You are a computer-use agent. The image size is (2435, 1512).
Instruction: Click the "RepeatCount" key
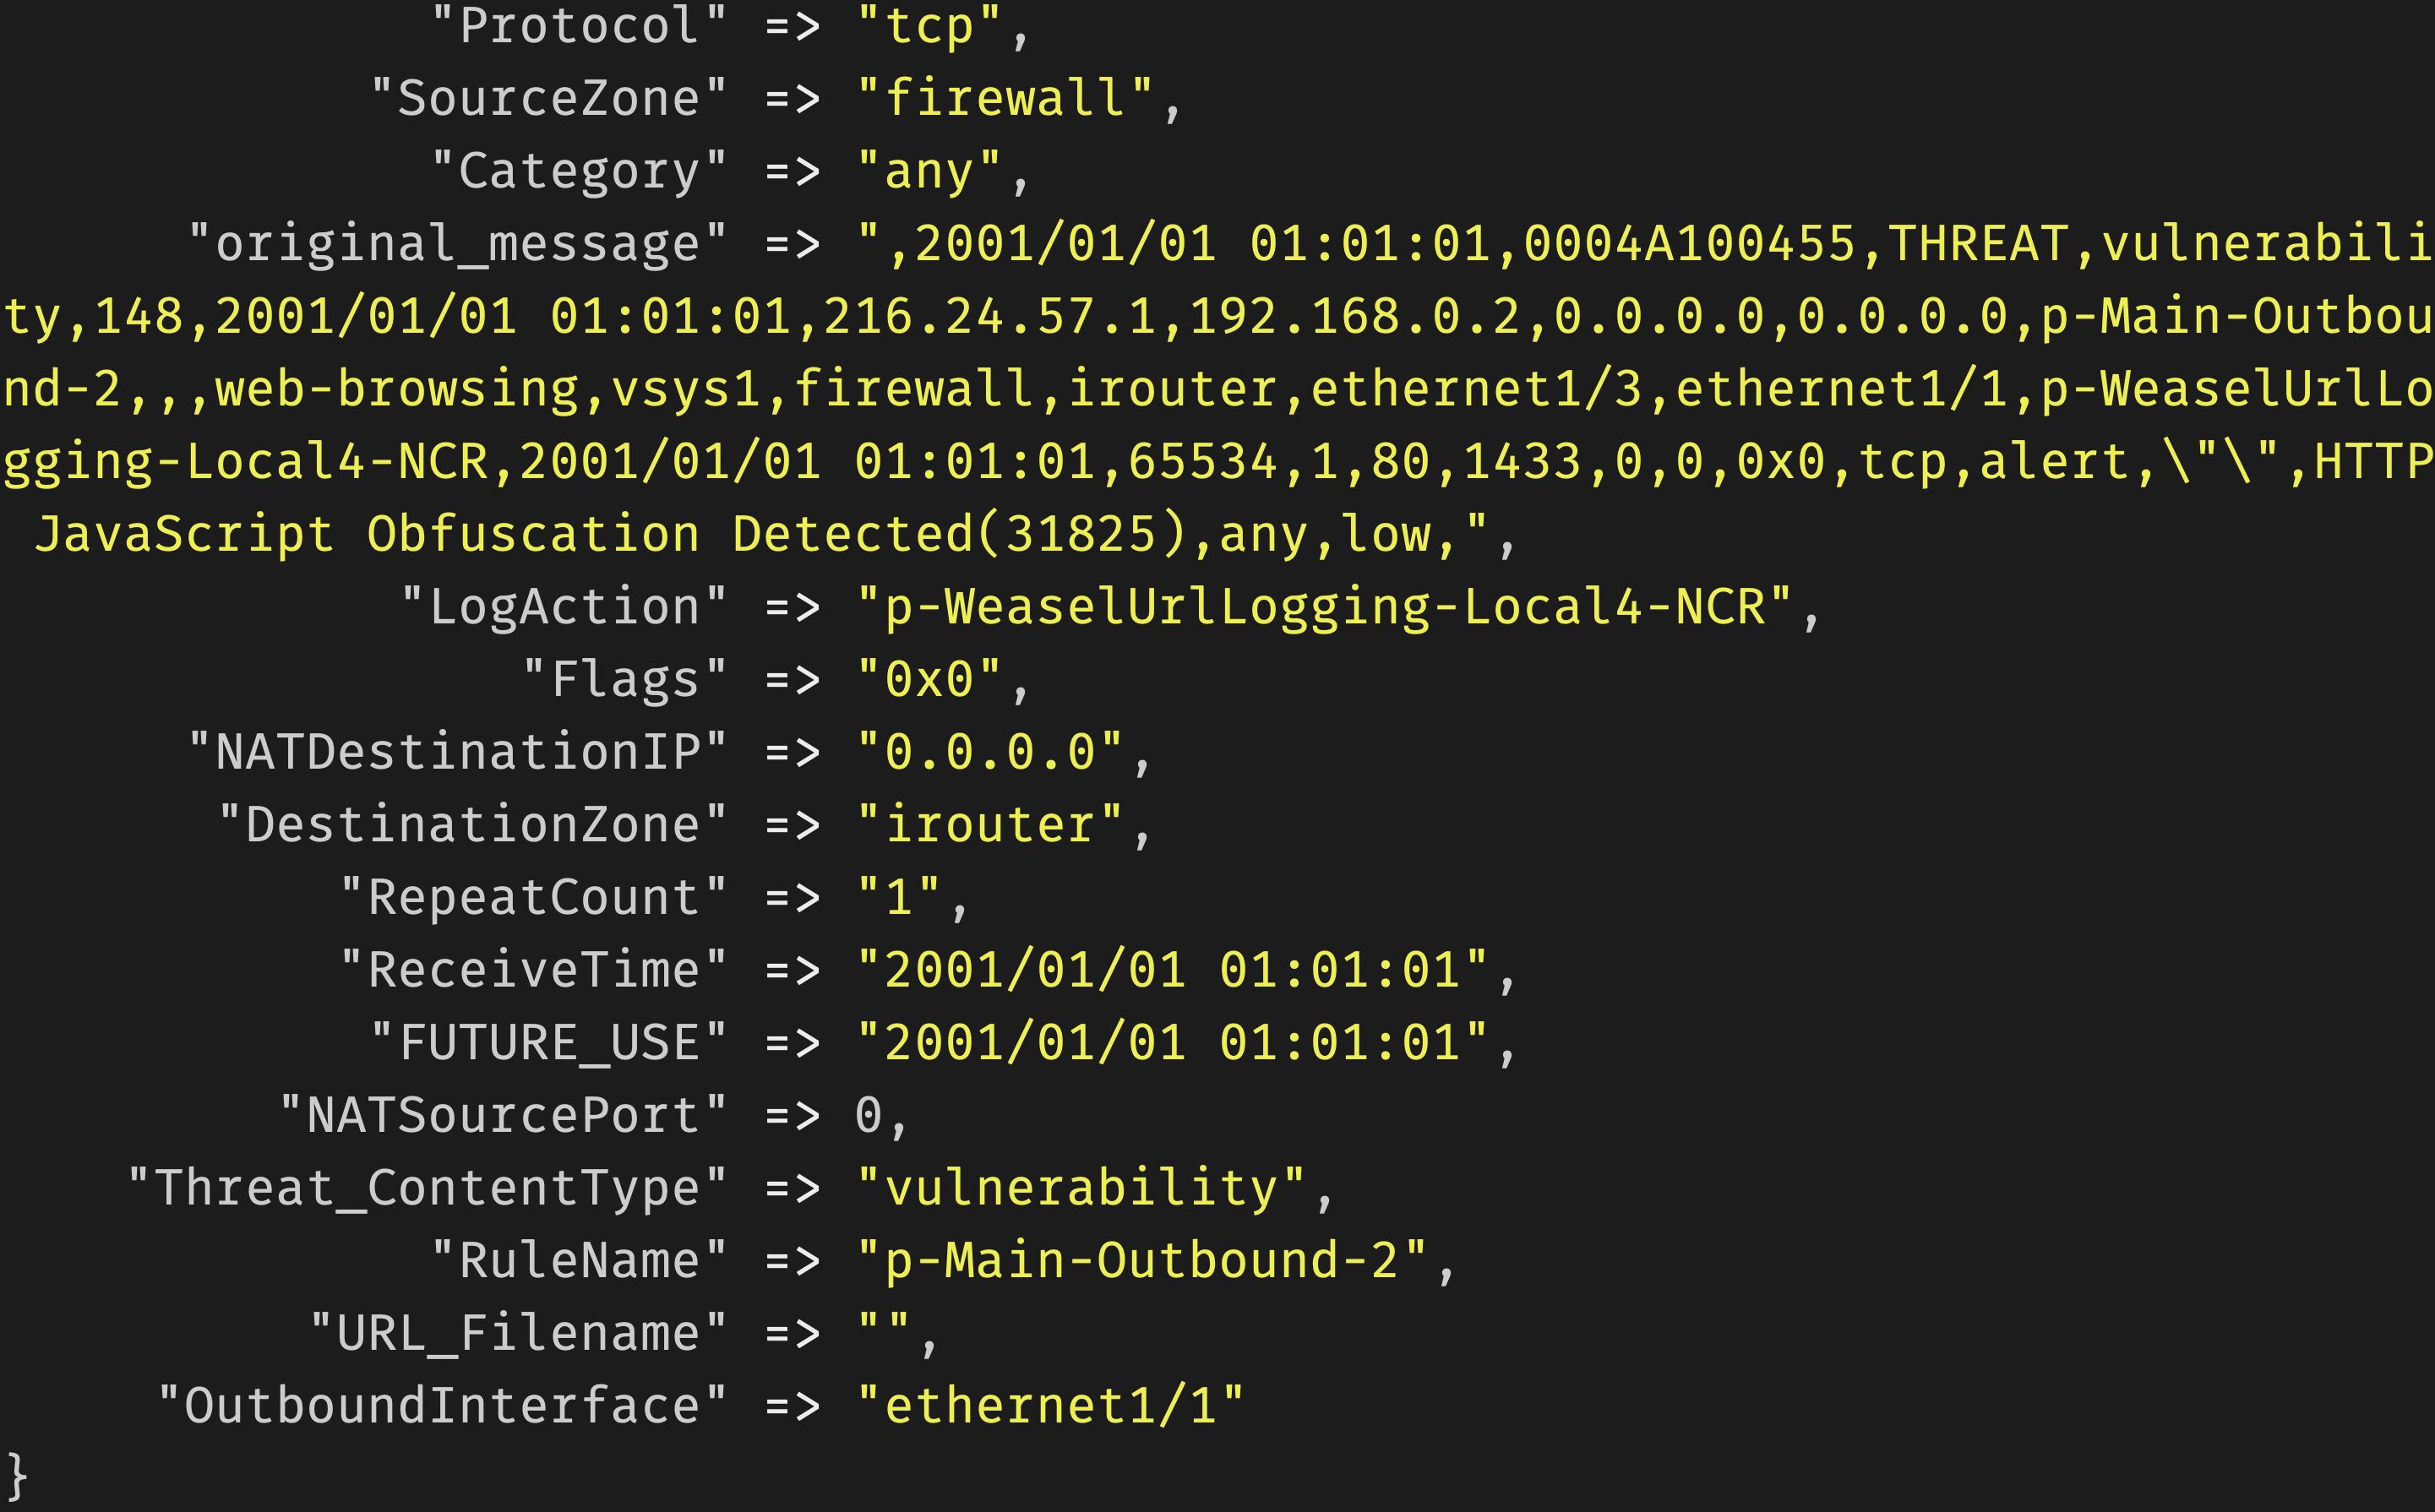[534, 897]
